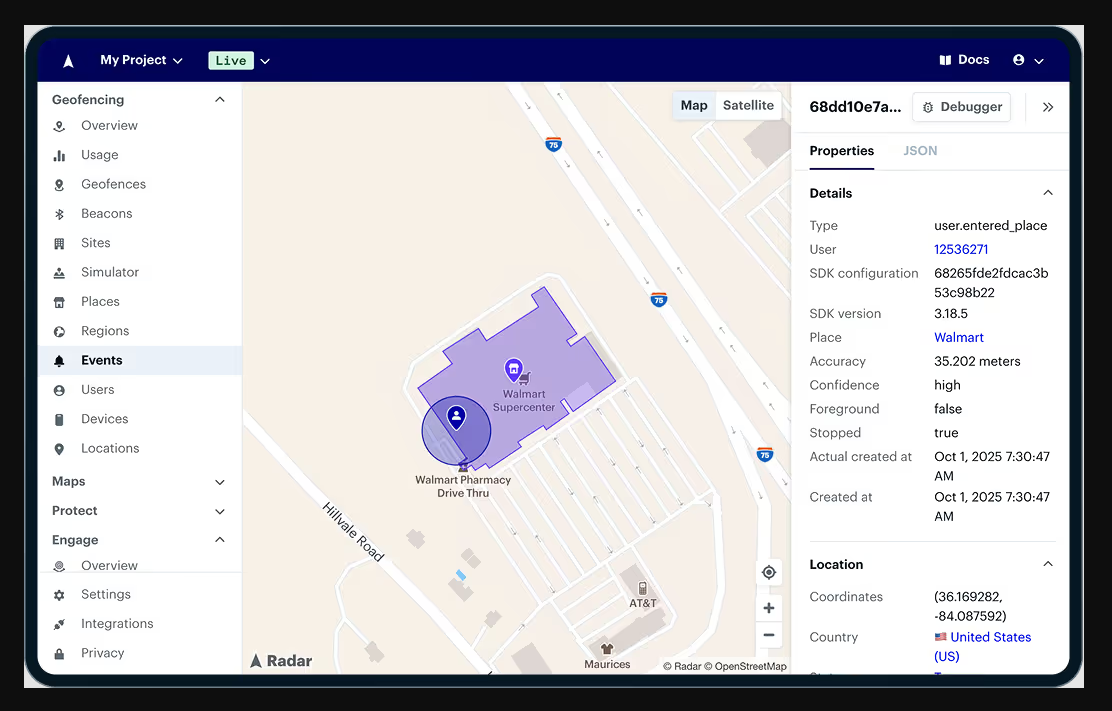Viewport: 1112px width, 711px height.
Task: Open user 12536271 link
Action: (961, 250)
